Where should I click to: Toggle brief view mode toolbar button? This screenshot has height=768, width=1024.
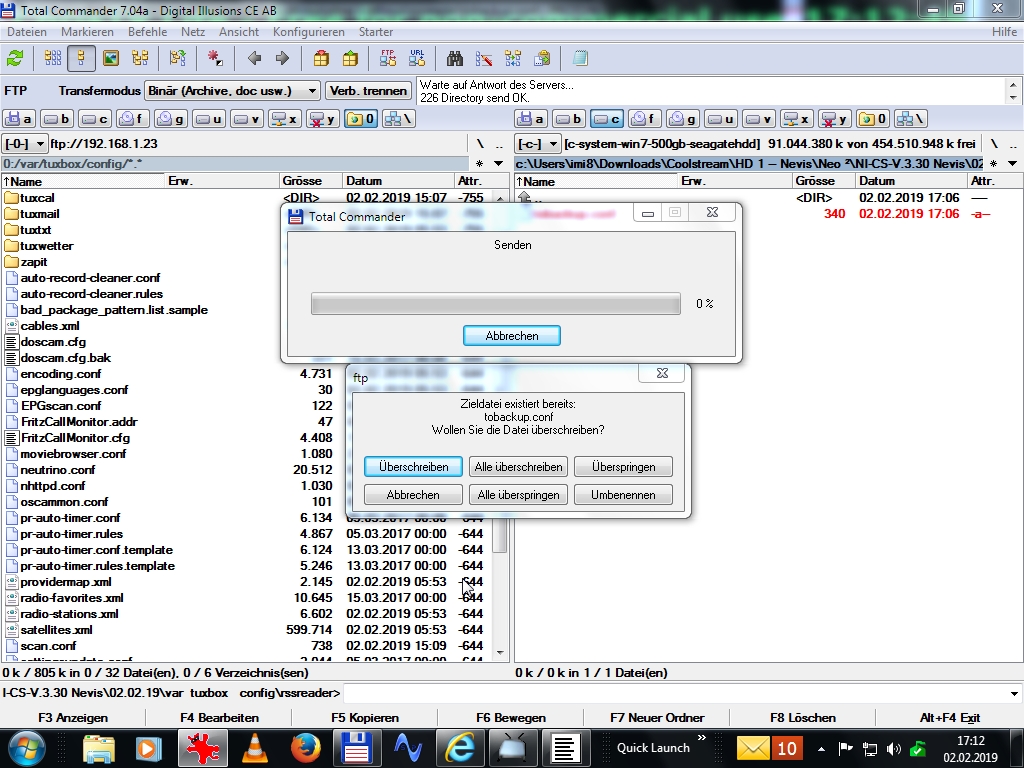(x=48, y=58)
